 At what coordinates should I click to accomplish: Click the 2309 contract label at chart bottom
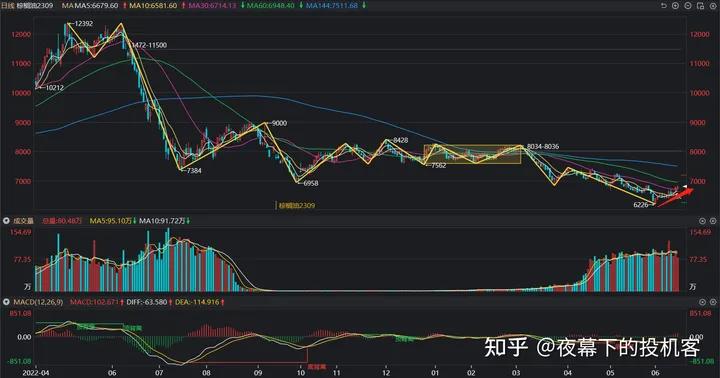pyautogui.click(x=297, y=205)
